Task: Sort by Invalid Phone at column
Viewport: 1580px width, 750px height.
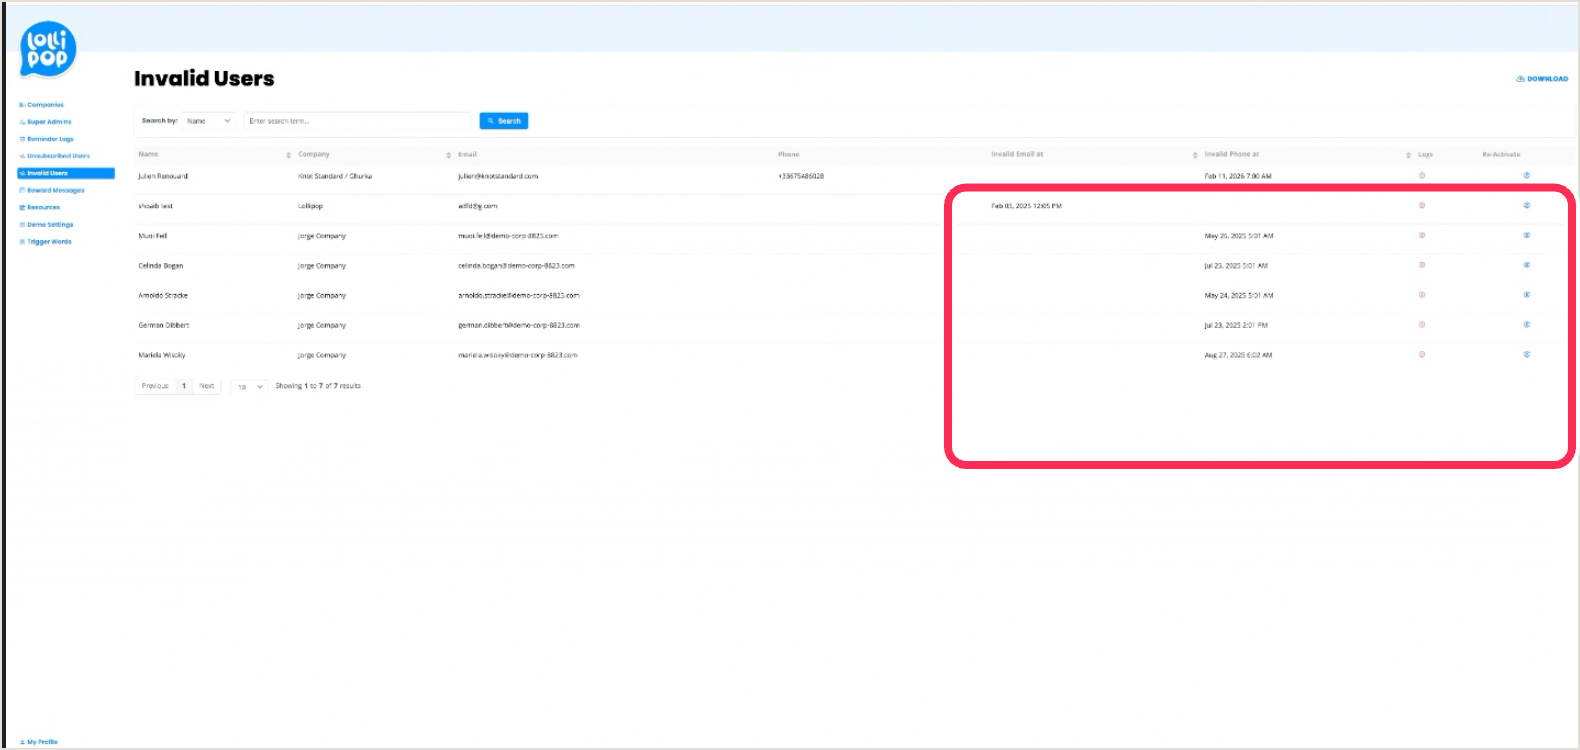Action: pyautogui.click(x=1408, y=155)
